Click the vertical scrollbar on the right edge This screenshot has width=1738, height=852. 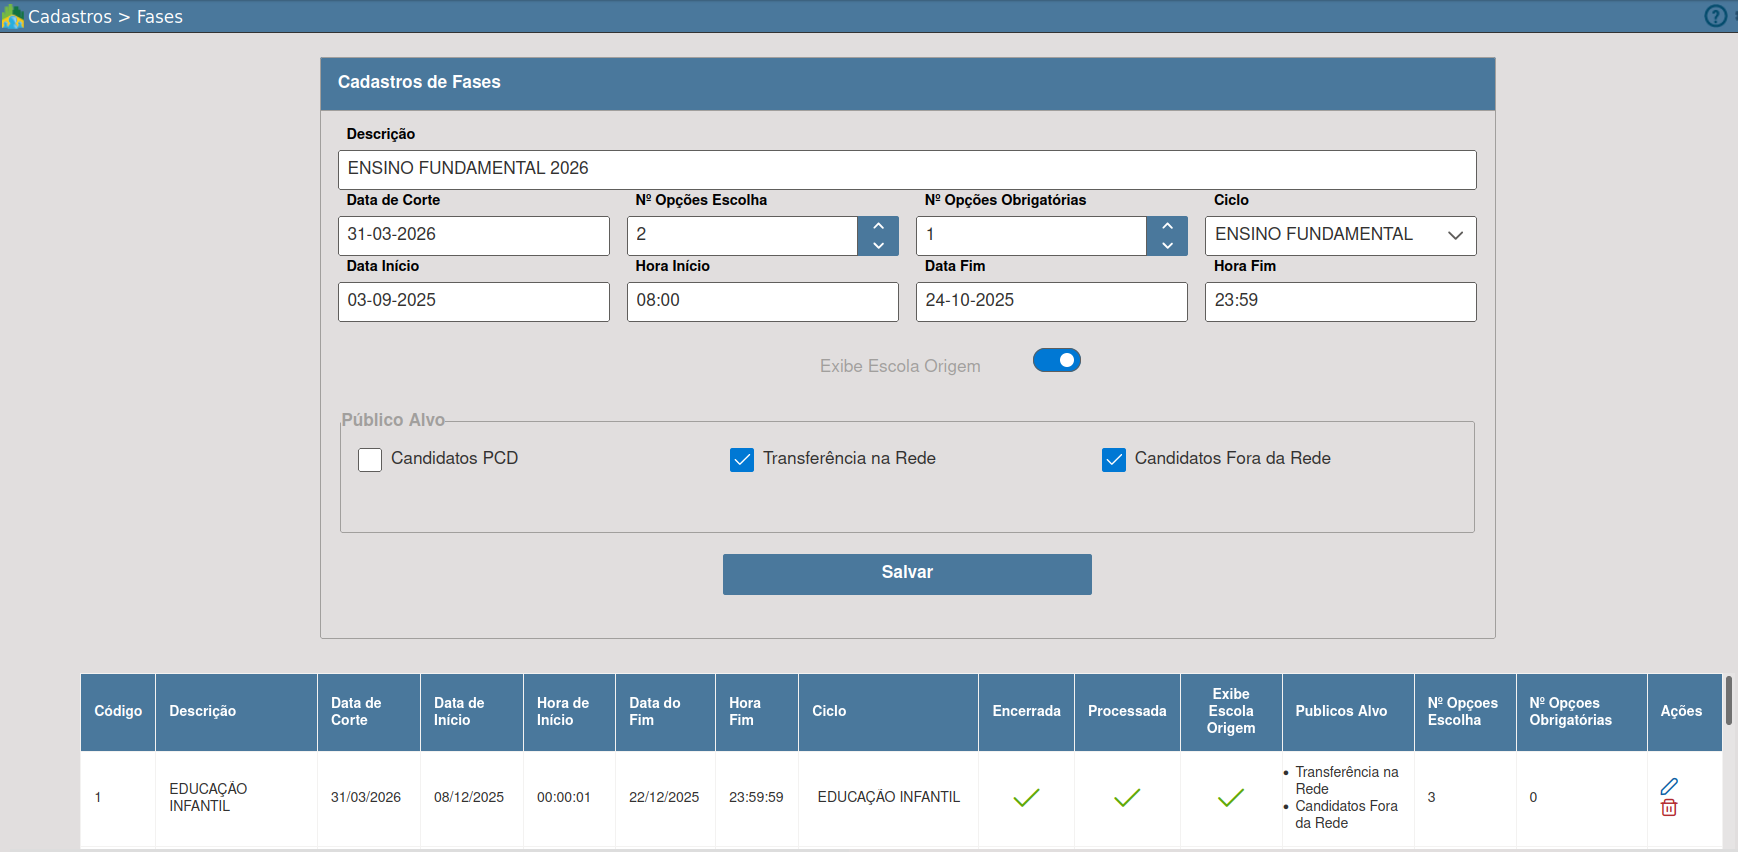(1728, 700)
